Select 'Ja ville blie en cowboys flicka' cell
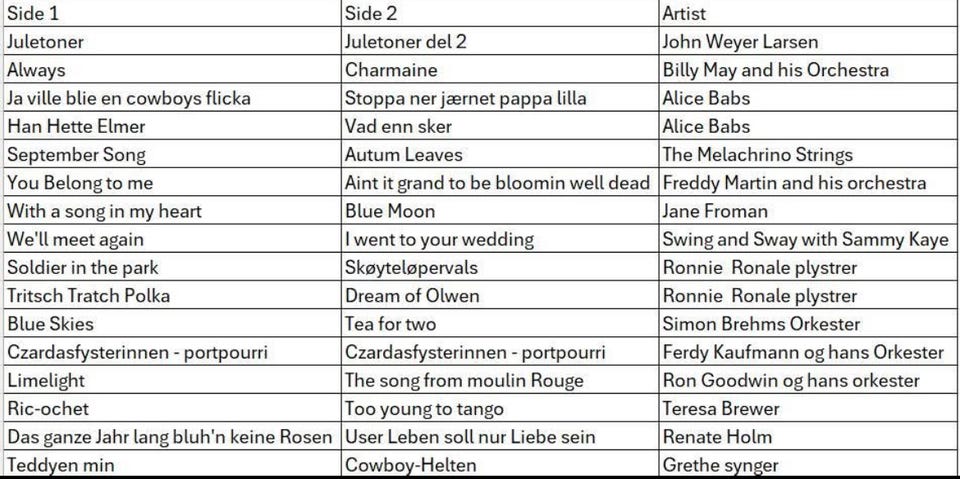Viewport: 960px width, 479px height. pyautogui.click(x=172, y=97)
